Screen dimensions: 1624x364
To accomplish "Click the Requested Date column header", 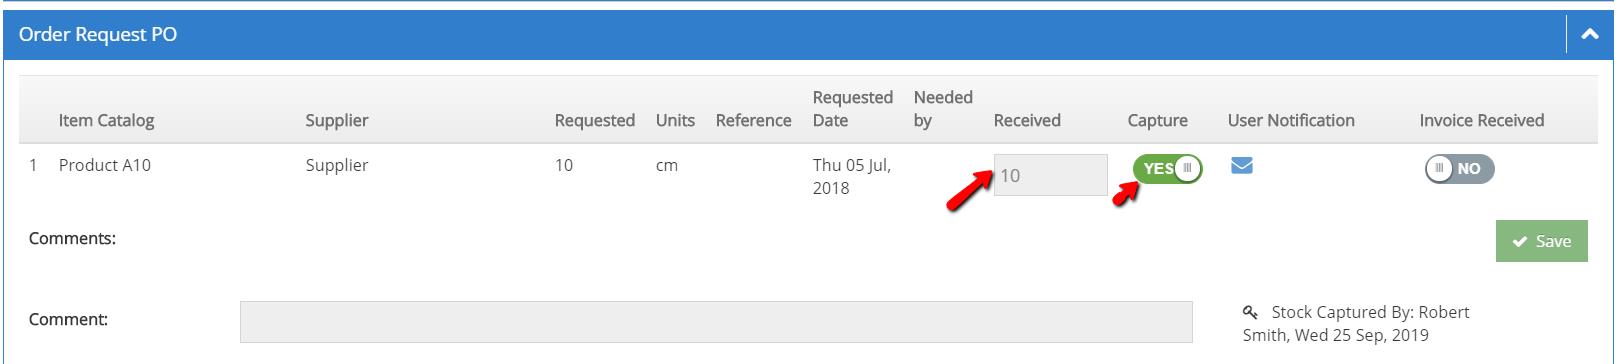I will (852, 109).
